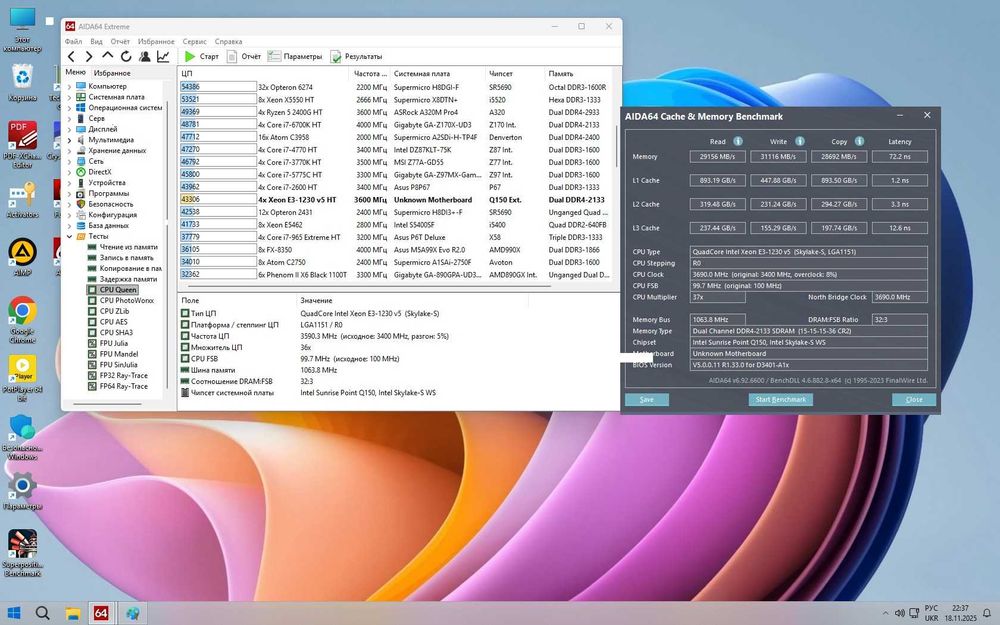Click the info icon next to Write

(800, 141)
